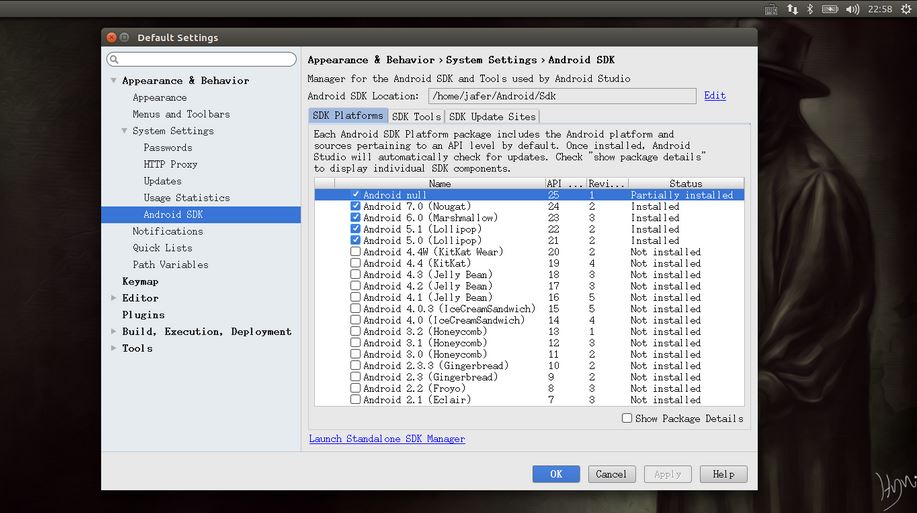Click the Apply button
917x513 pixels.
click(667, 474)
